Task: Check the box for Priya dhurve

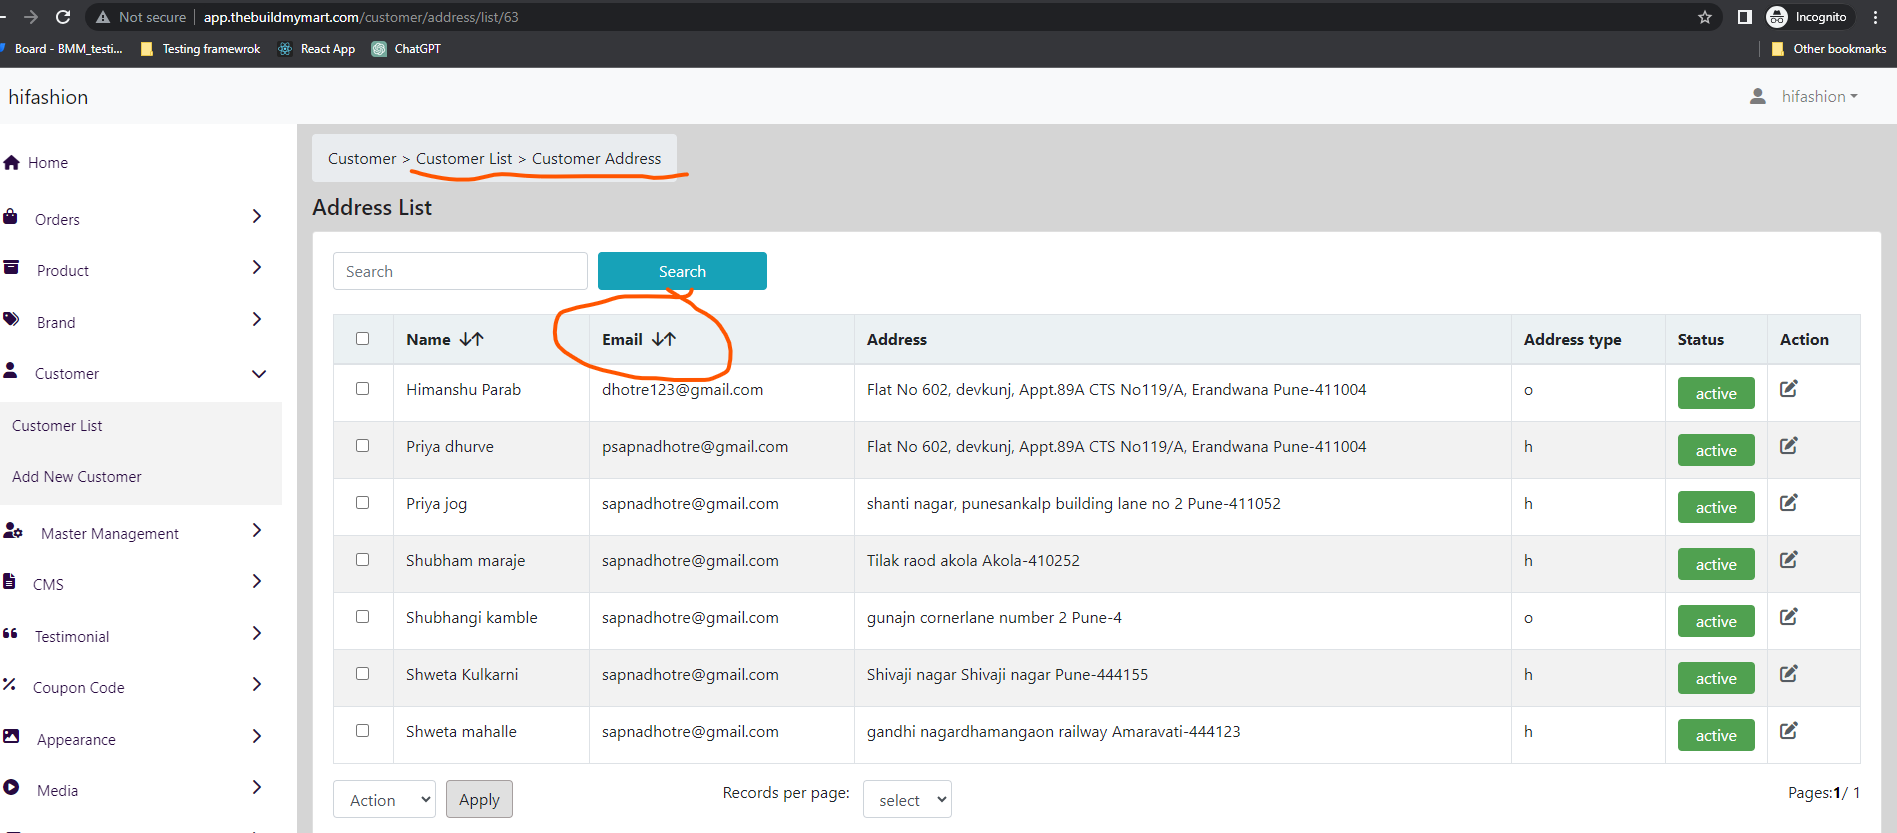Action: click(362, 445)
